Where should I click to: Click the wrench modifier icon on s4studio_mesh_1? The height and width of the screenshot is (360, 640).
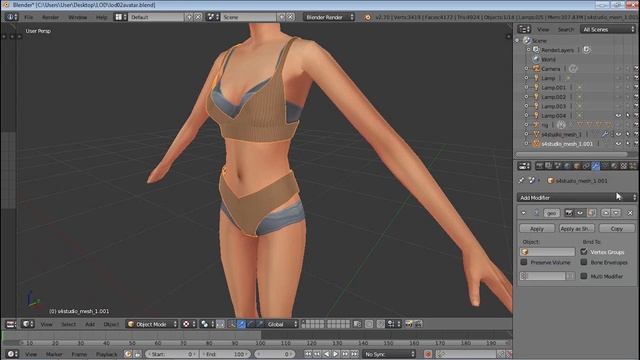tap(604, 134)
